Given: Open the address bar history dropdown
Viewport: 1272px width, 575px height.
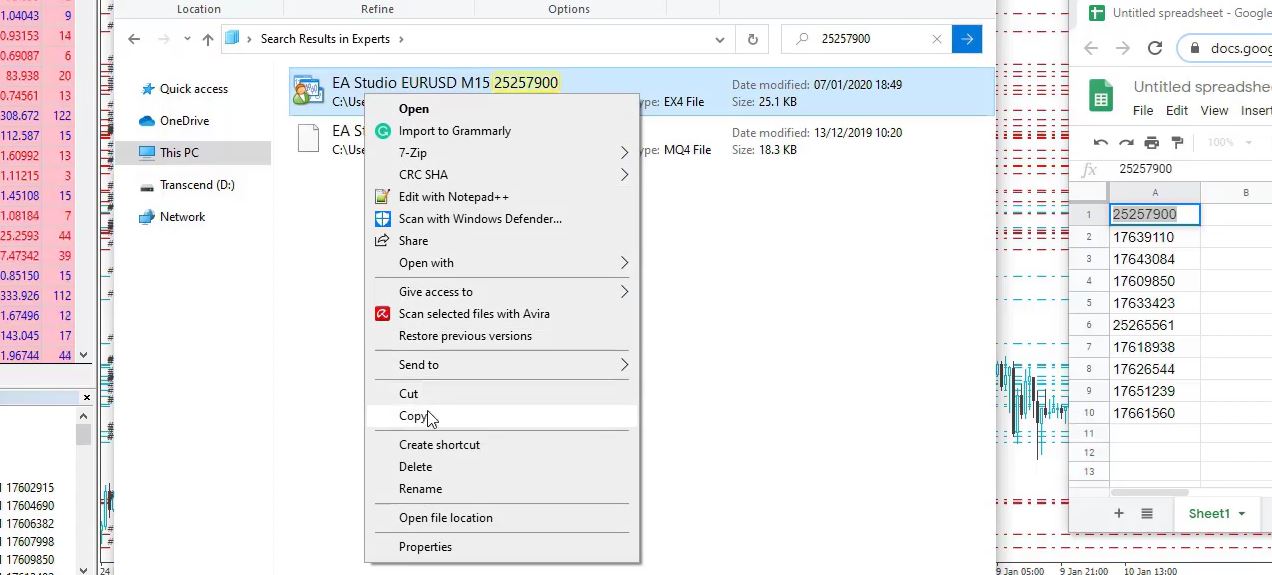Looking at the screenshot, I should 720,39.
